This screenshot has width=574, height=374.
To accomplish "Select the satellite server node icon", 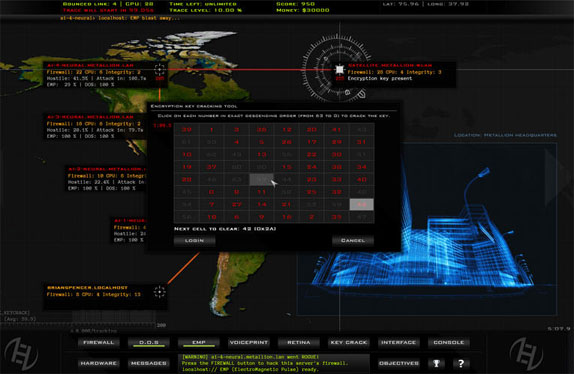I will tap(340, 69).
